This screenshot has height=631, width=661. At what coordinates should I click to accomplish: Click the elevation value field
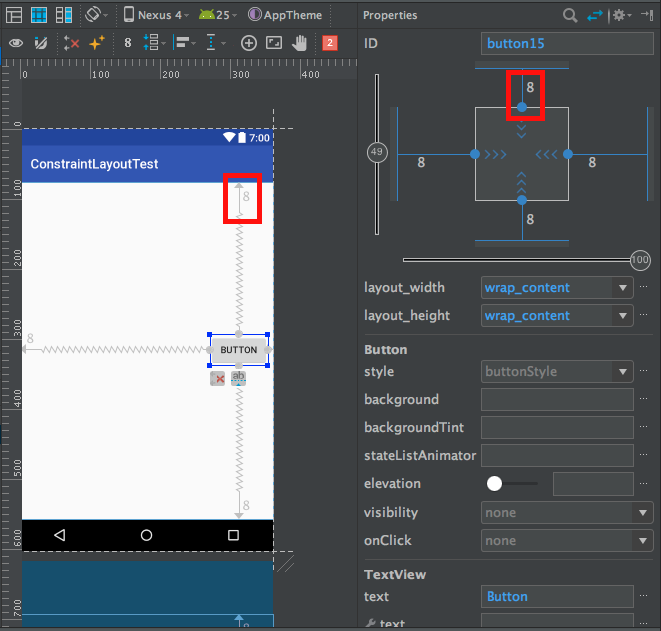(593, 484)
